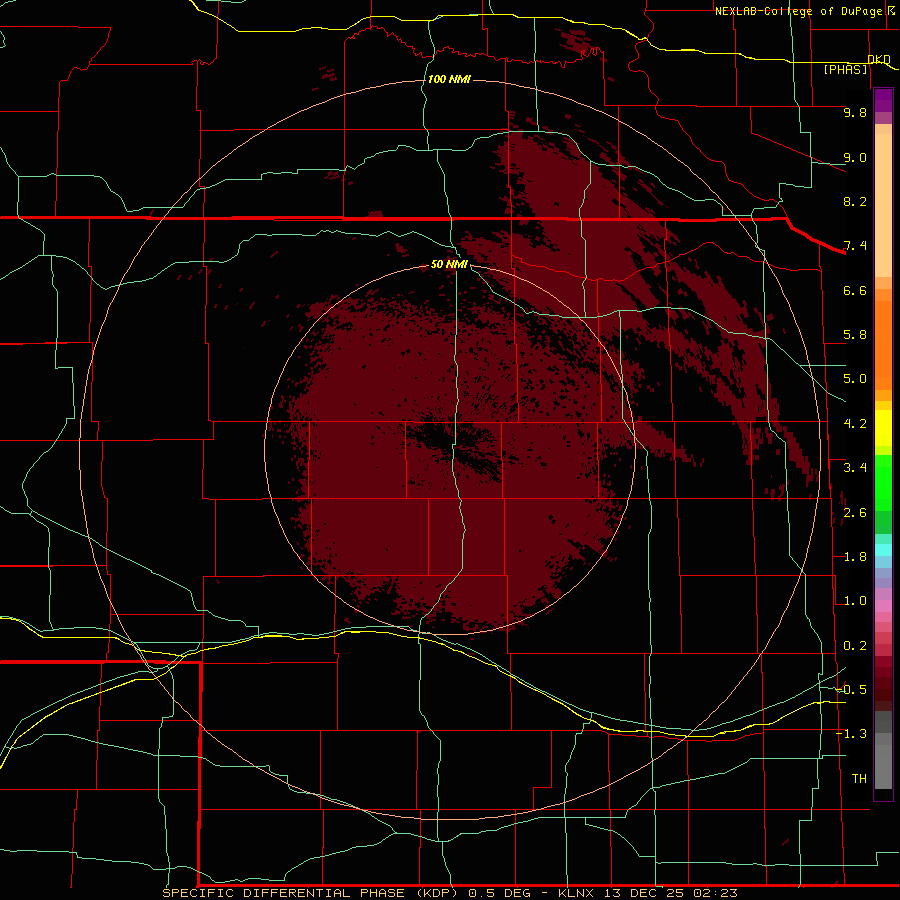Click the 3.4 value on the color scale

[x=855, y=468]
